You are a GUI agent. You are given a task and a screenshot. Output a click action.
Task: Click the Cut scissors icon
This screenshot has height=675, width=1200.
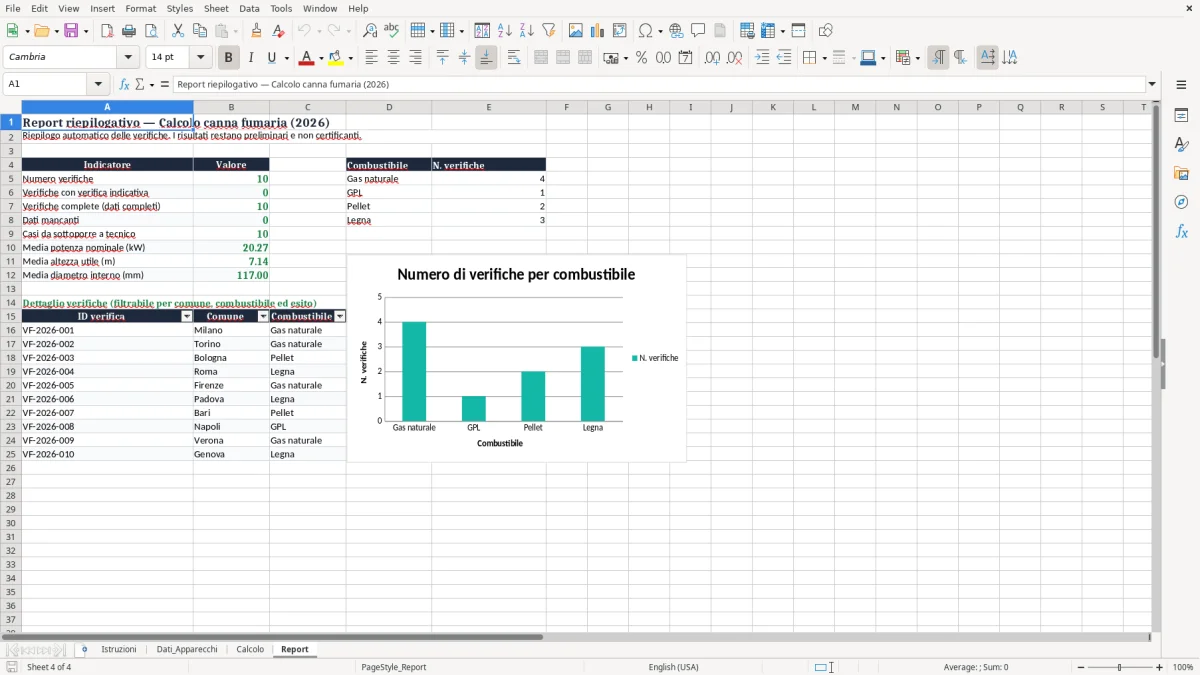178,31
